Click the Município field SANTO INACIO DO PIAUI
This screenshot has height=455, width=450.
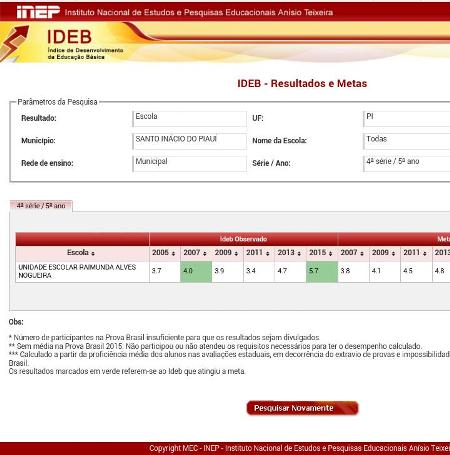click(x=189, y=141)
